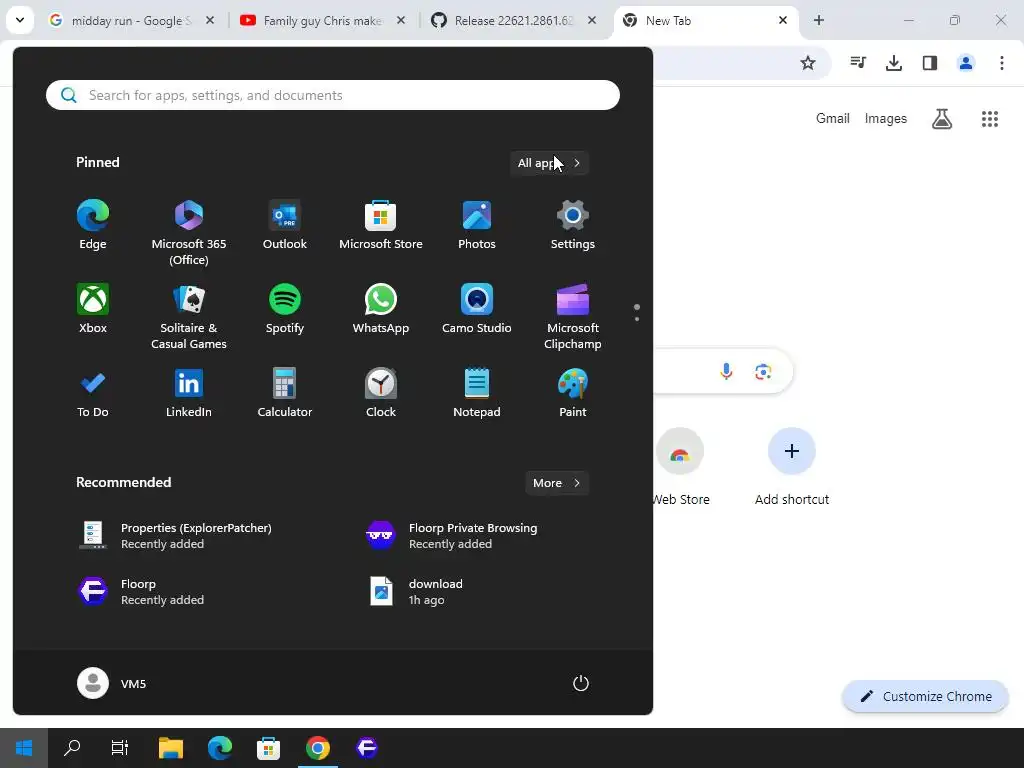Open Chrome three-dot menu

tap(1001, 63)
